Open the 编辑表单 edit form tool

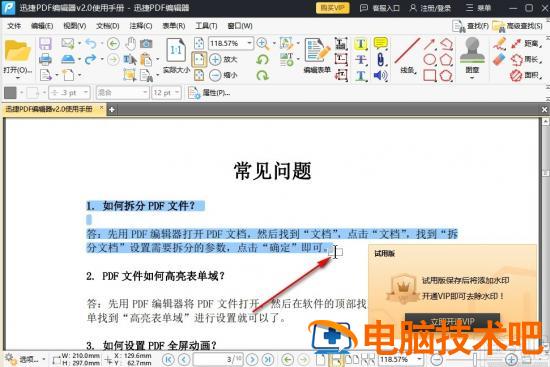click(317, 55)
